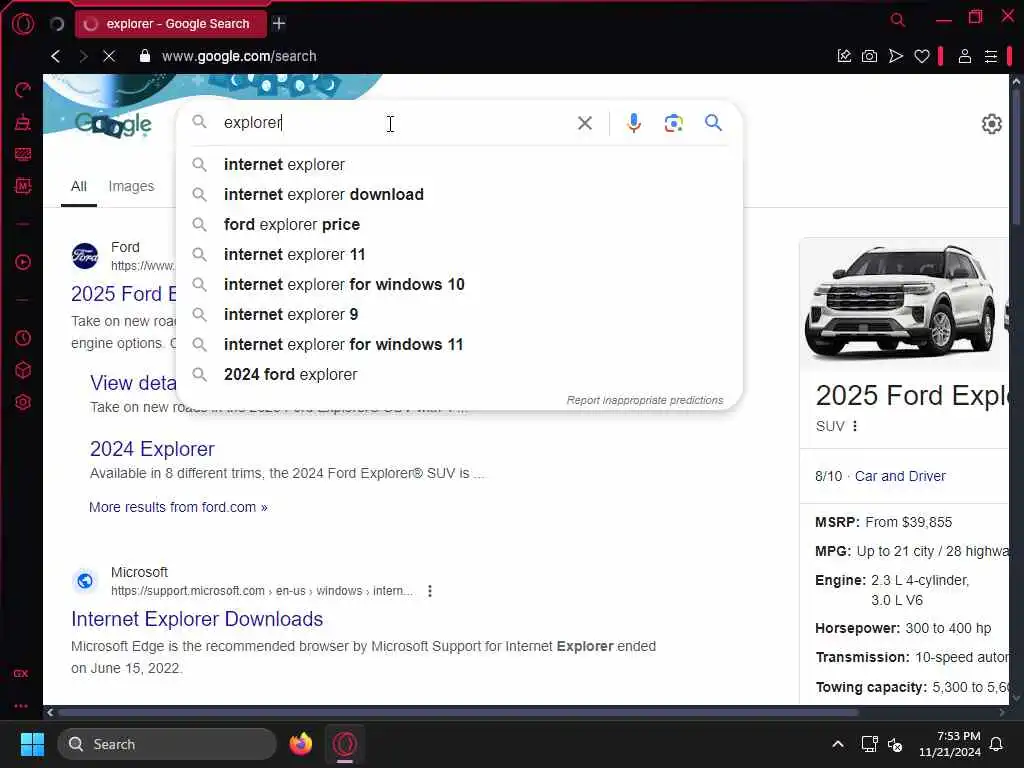Open new tab with plus button

point(279,24)
